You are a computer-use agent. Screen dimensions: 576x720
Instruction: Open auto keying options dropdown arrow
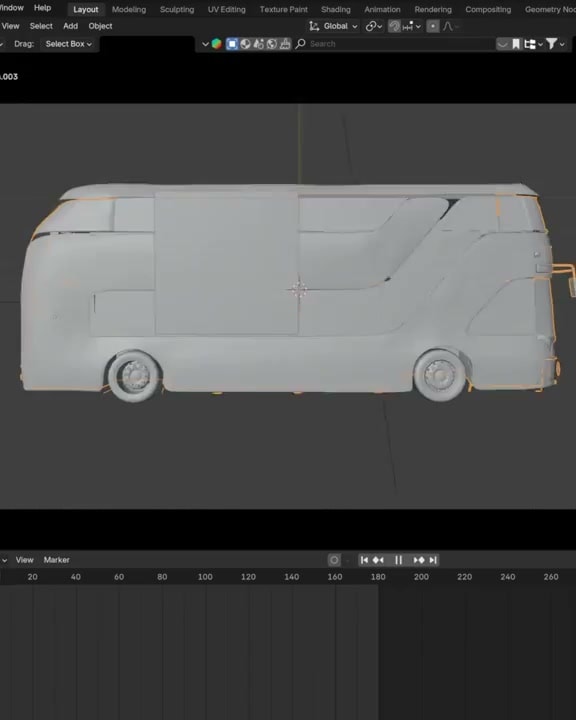[x=347, y=560]
